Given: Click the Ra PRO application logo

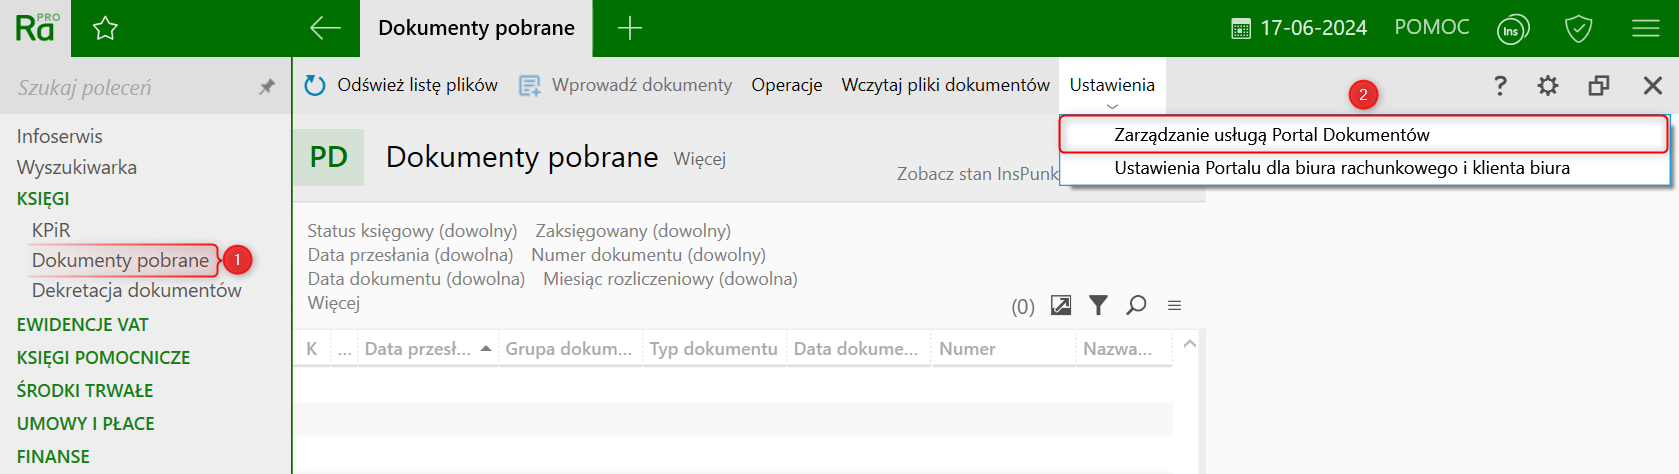Looking at the screenshot, I should (37, 28).
